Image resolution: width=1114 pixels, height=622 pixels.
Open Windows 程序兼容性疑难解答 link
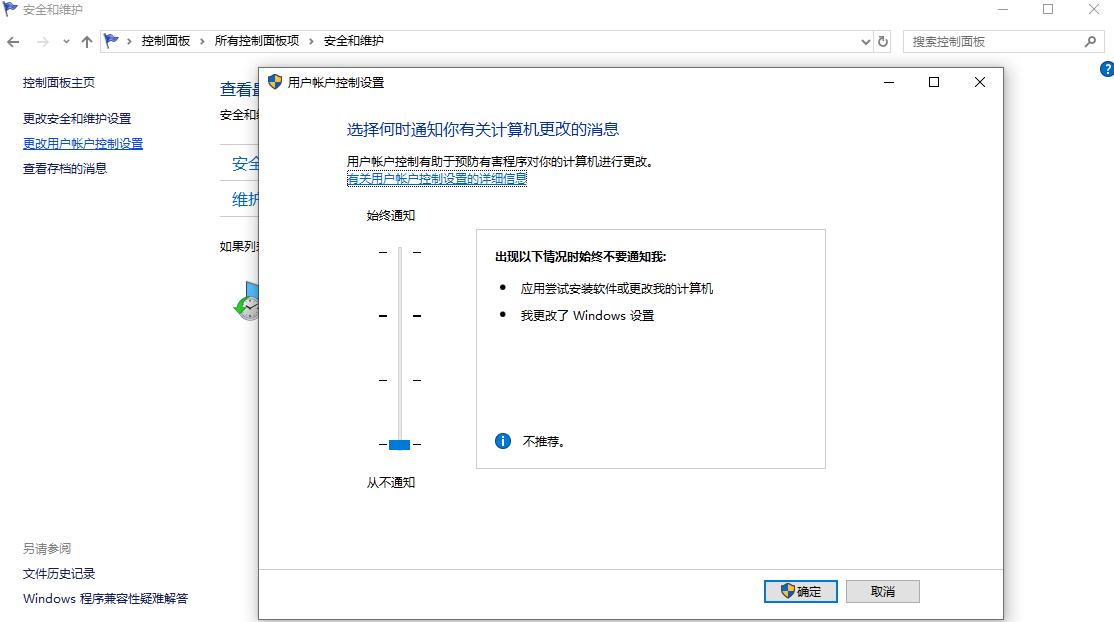[x=105, y=599]
